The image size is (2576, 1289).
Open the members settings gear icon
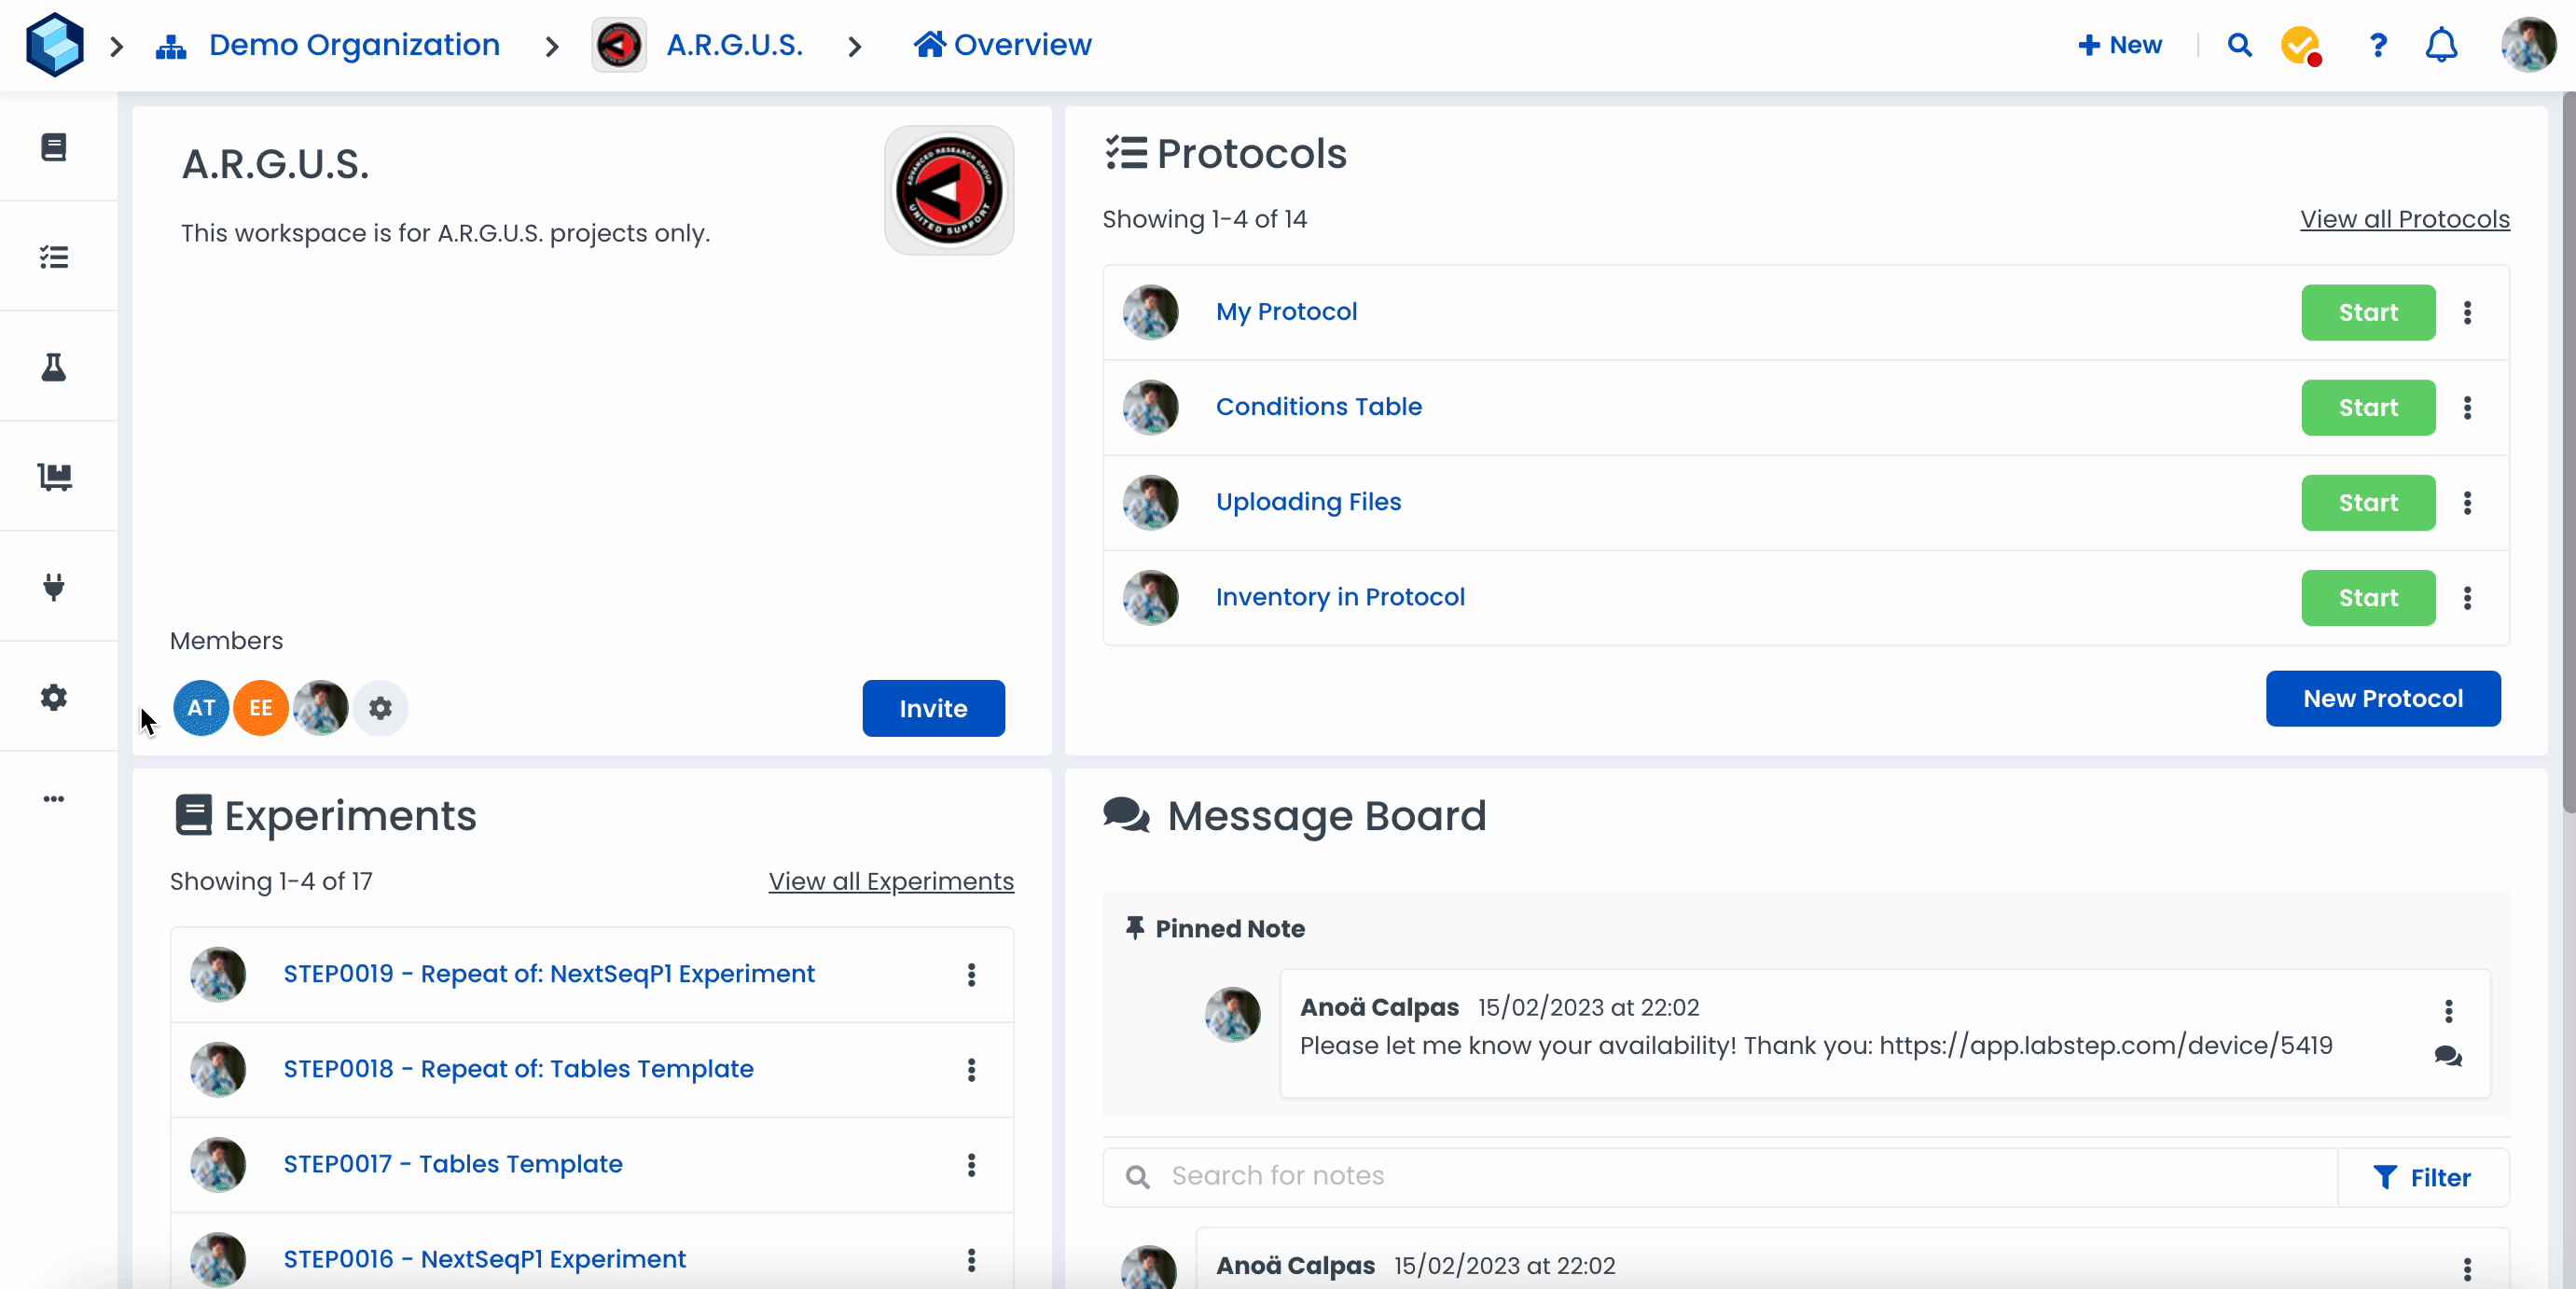pyautogui.click(x=380, y=708)
